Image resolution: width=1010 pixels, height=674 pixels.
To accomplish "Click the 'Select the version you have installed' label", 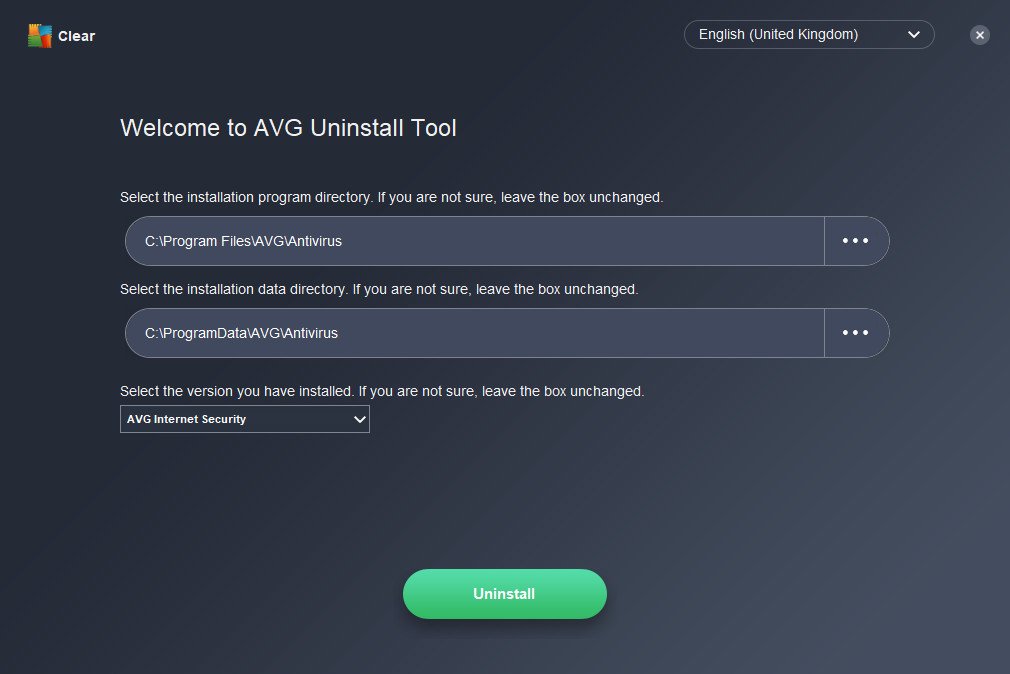I will pyautogui.click(x=382, y=391).
